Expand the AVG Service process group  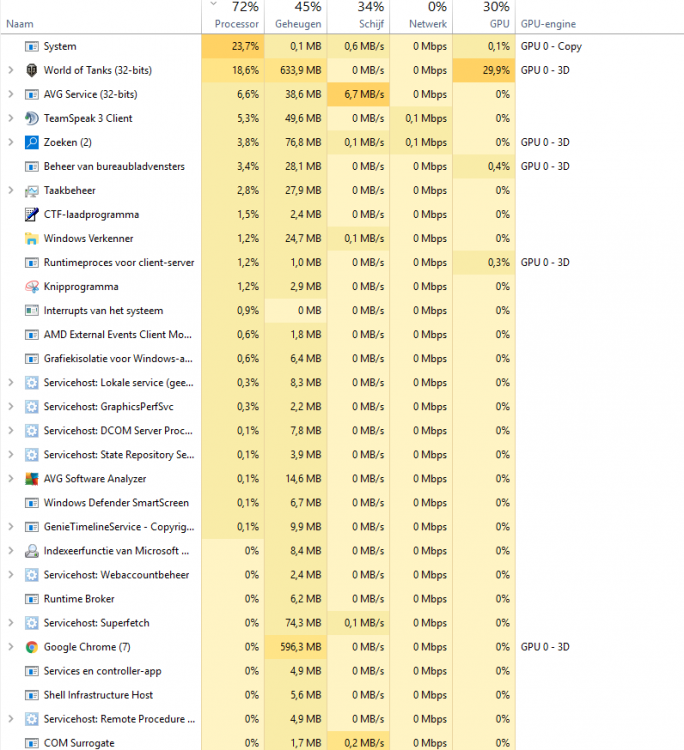[10, 95]
